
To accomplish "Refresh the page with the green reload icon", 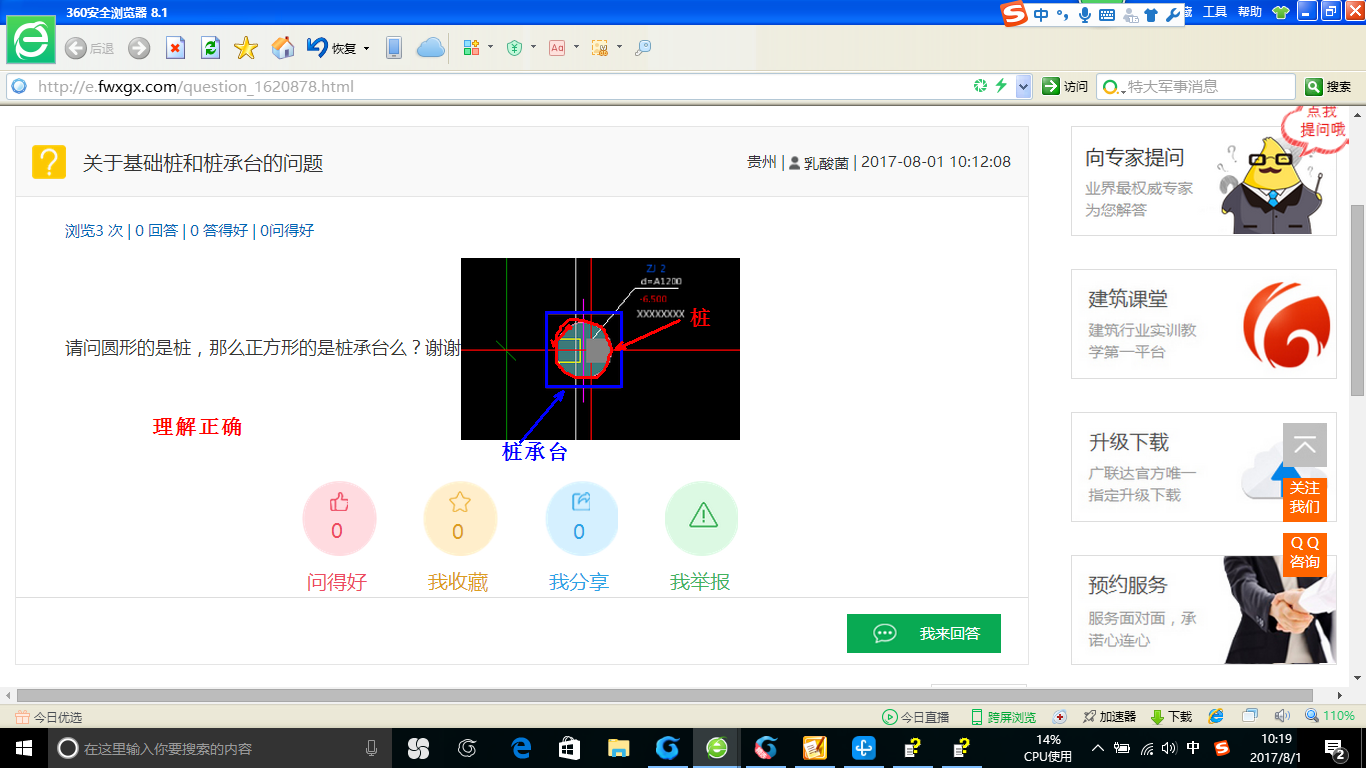I will pyautogui.click(x=210, y=48).
